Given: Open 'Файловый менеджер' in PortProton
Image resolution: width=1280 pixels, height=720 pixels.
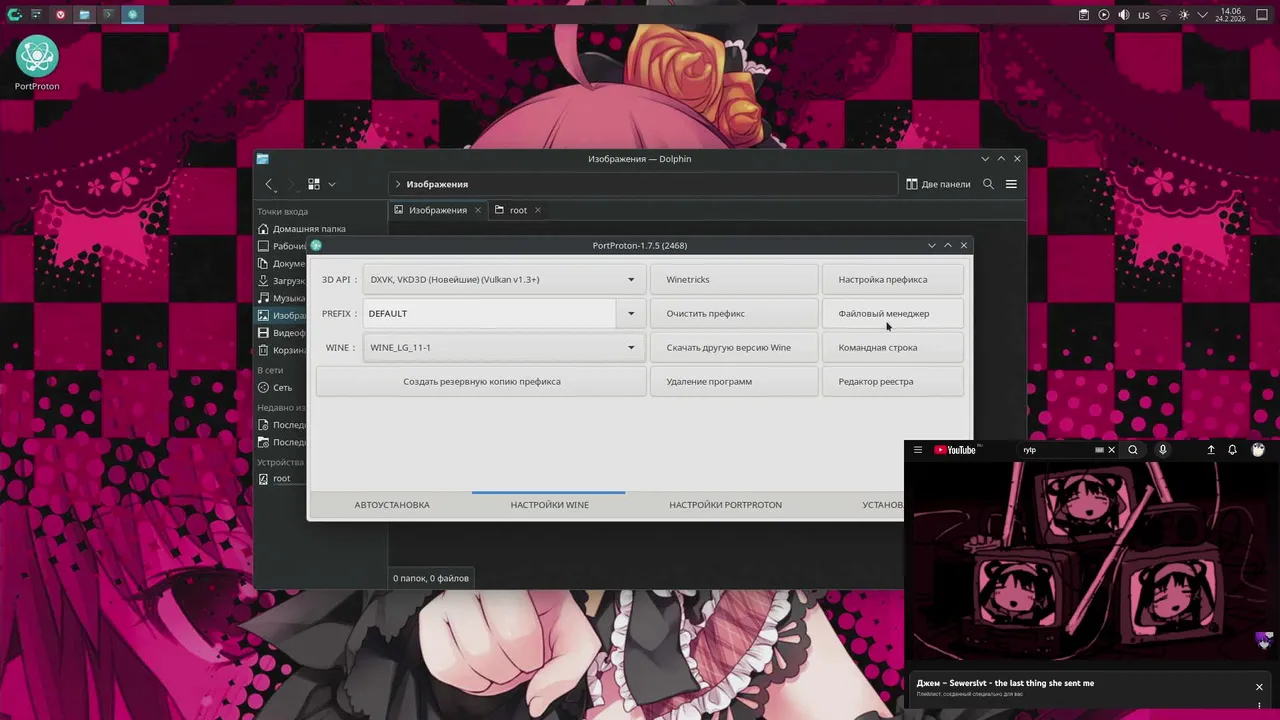Looking at the screenshot, I should 893,314.
